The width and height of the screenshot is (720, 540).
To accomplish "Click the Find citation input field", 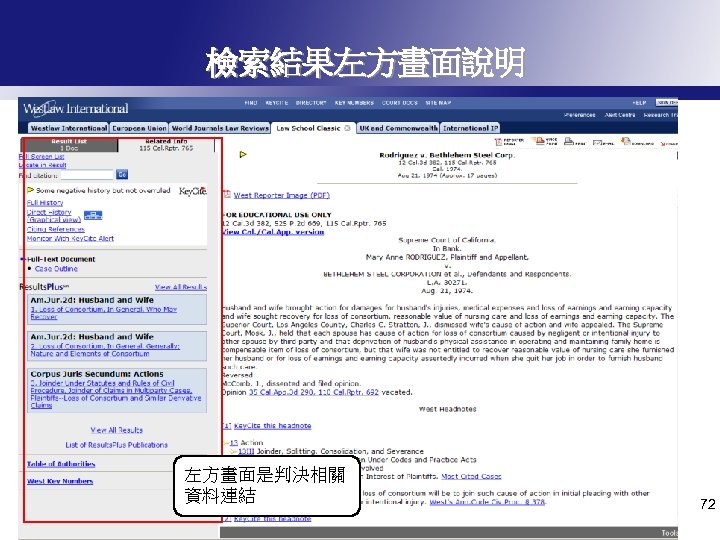I will tap(87, 175).
